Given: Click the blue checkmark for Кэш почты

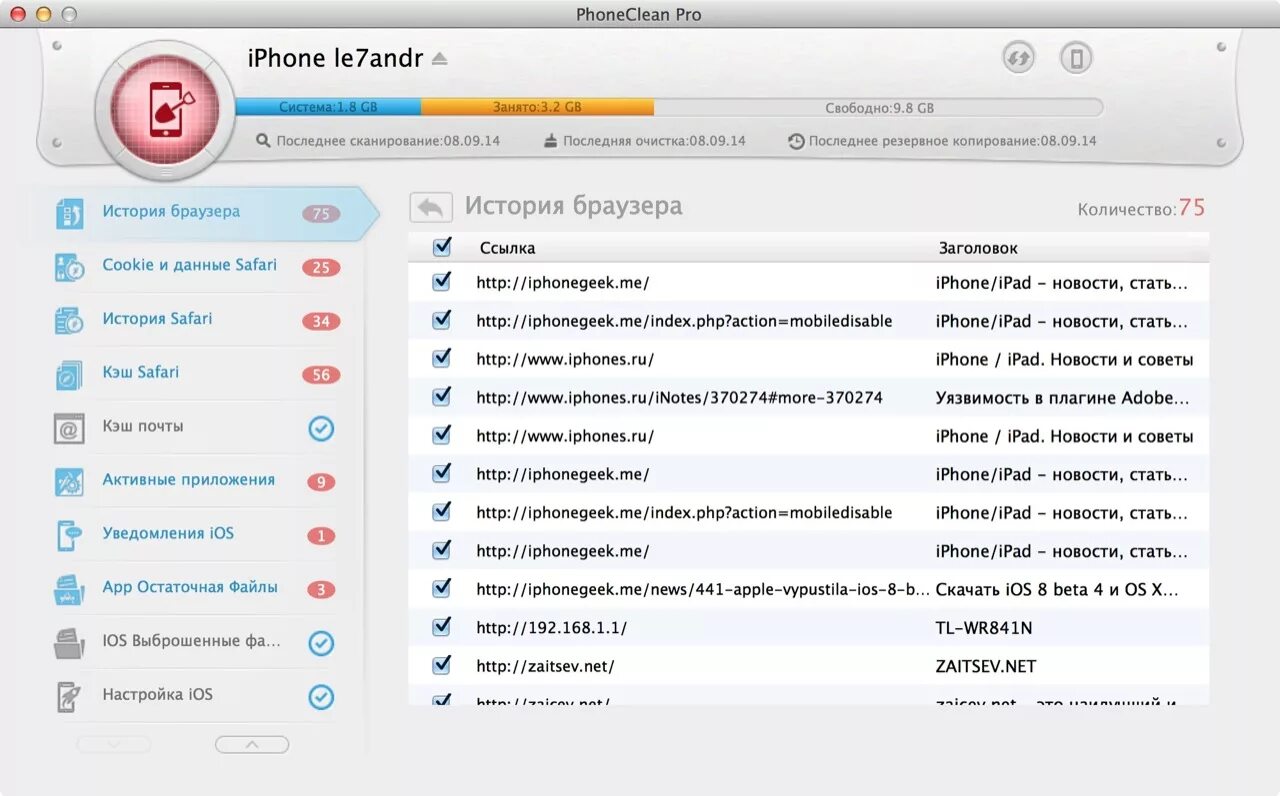Looking at the screenshot, I should [x=321, y=429].
